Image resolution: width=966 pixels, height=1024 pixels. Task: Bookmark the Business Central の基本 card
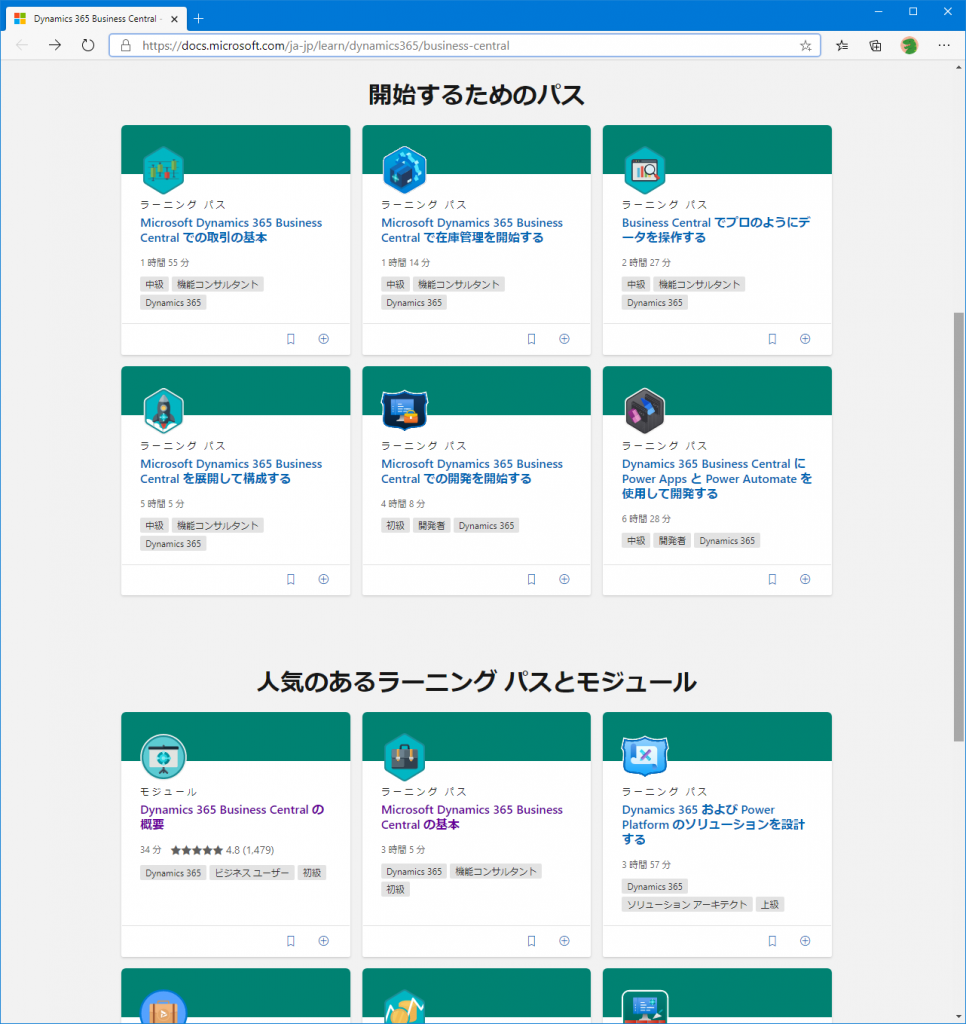click(x=531, y=941)
